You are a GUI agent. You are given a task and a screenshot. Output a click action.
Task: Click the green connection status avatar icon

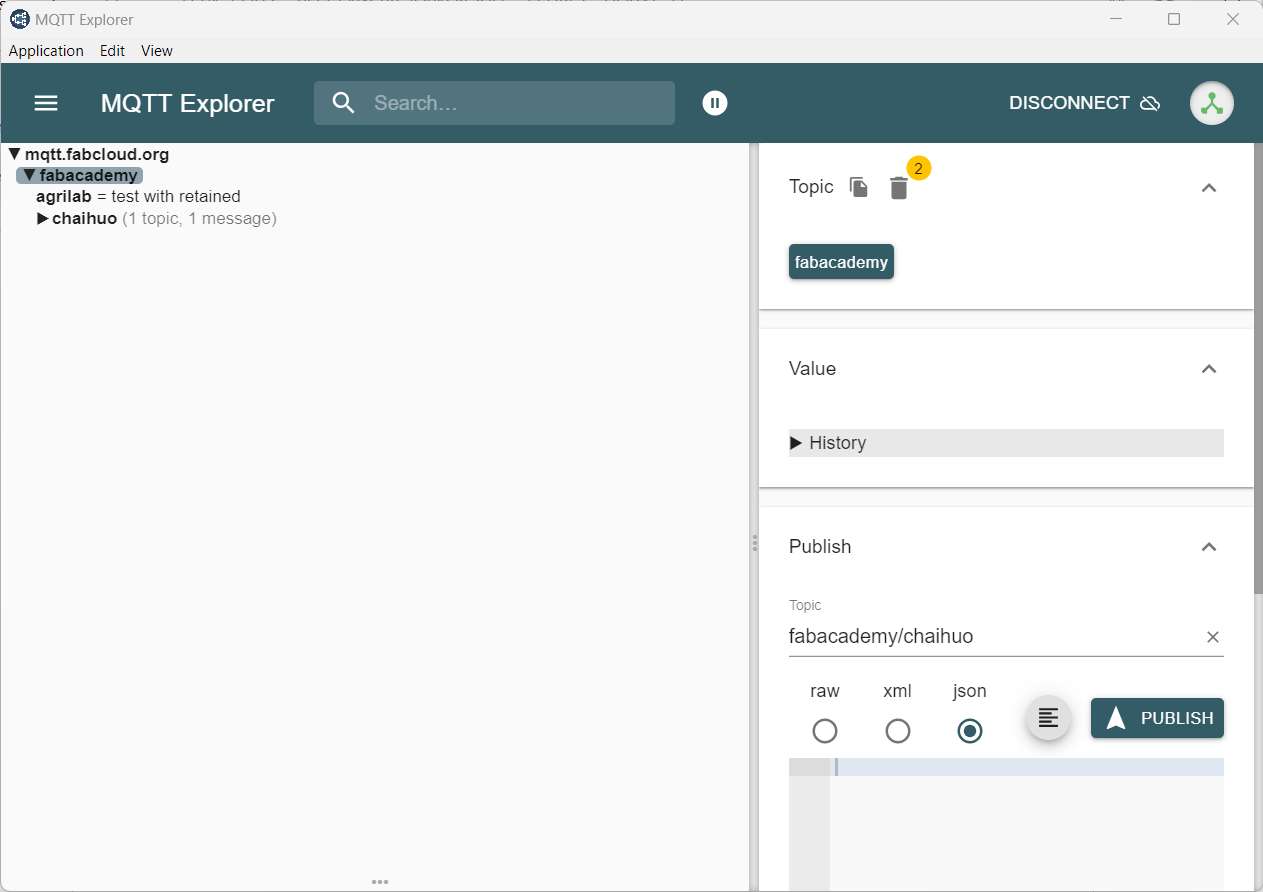[x=1212, y=103]
